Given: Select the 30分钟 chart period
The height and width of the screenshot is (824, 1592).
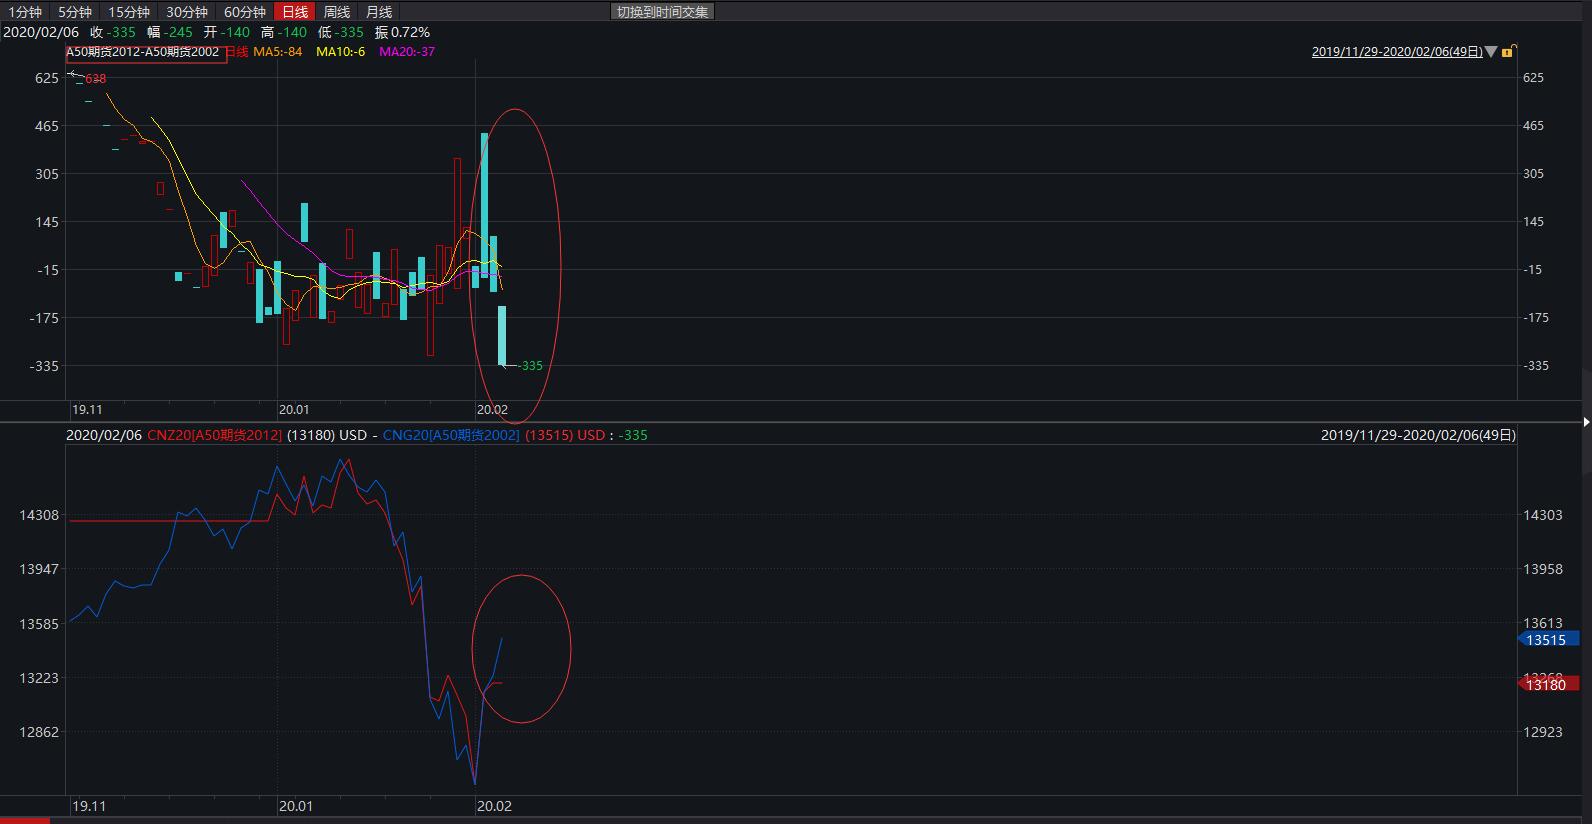Looking at the screenshot, I should (x=187, y=12).
